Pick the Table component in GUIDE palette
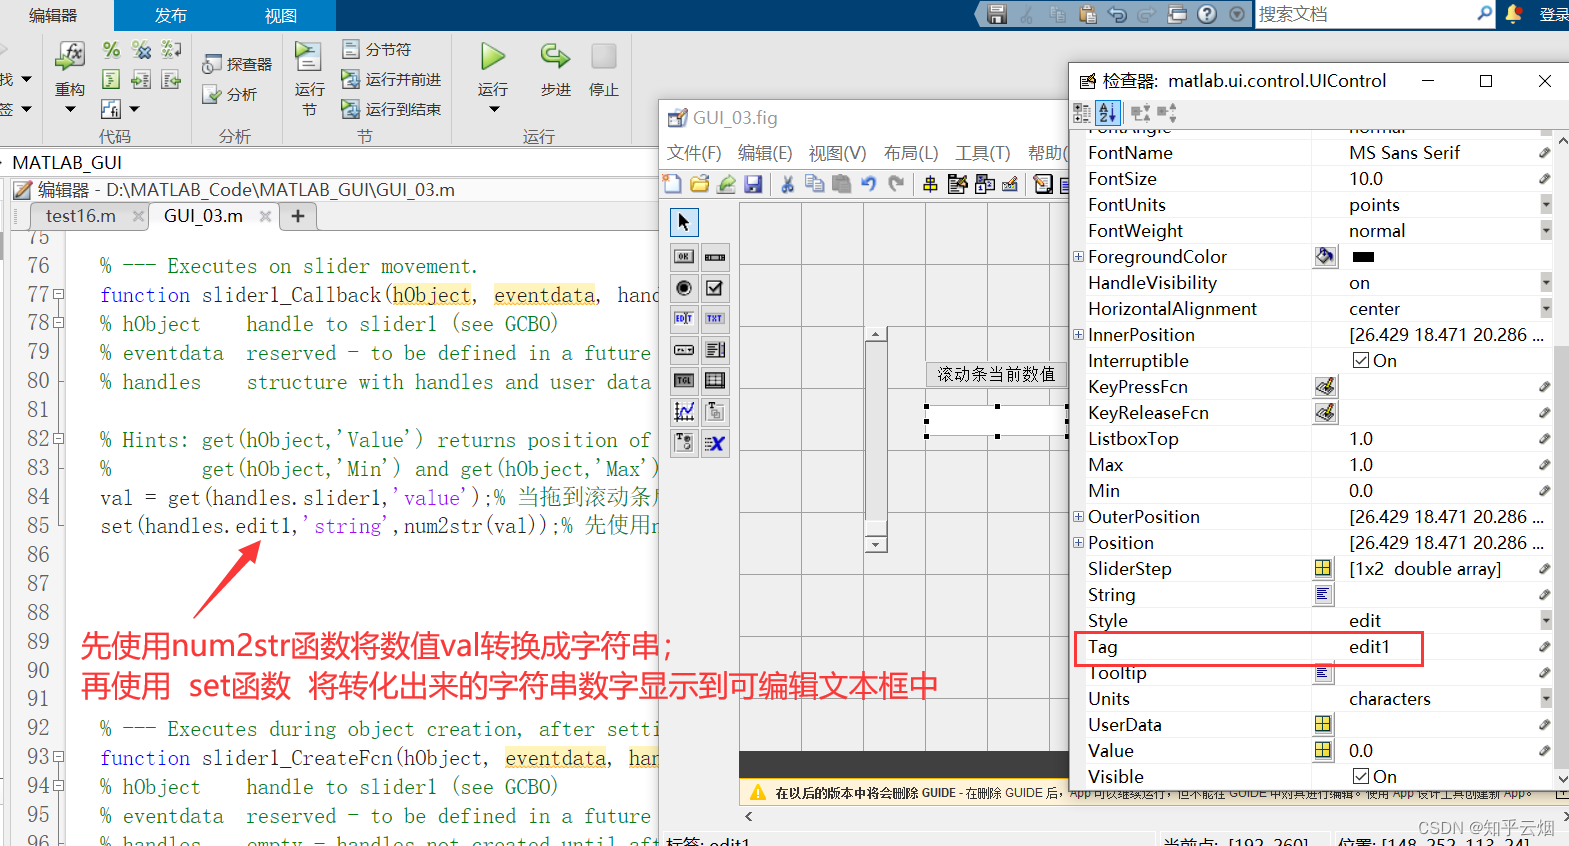 [x=715, y=381]
